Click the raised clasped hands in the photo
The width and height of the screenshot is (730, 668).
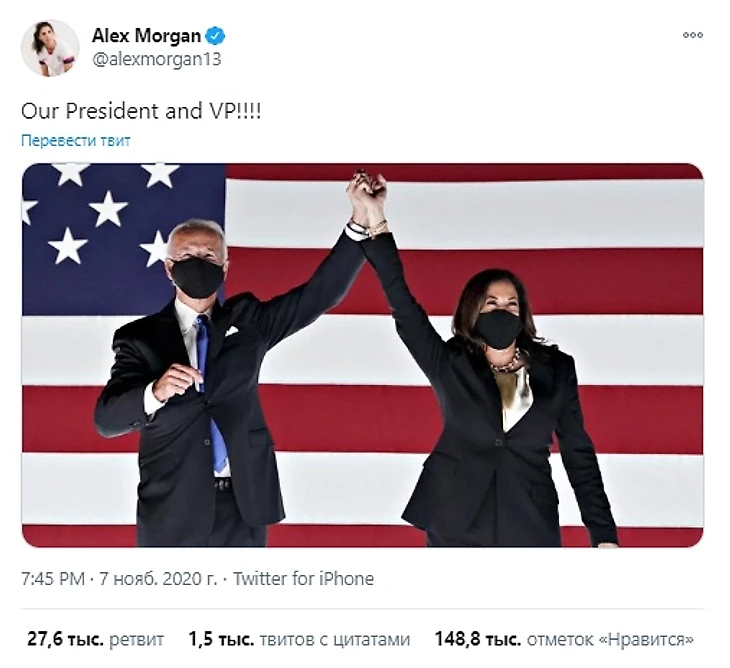point(367,201)
